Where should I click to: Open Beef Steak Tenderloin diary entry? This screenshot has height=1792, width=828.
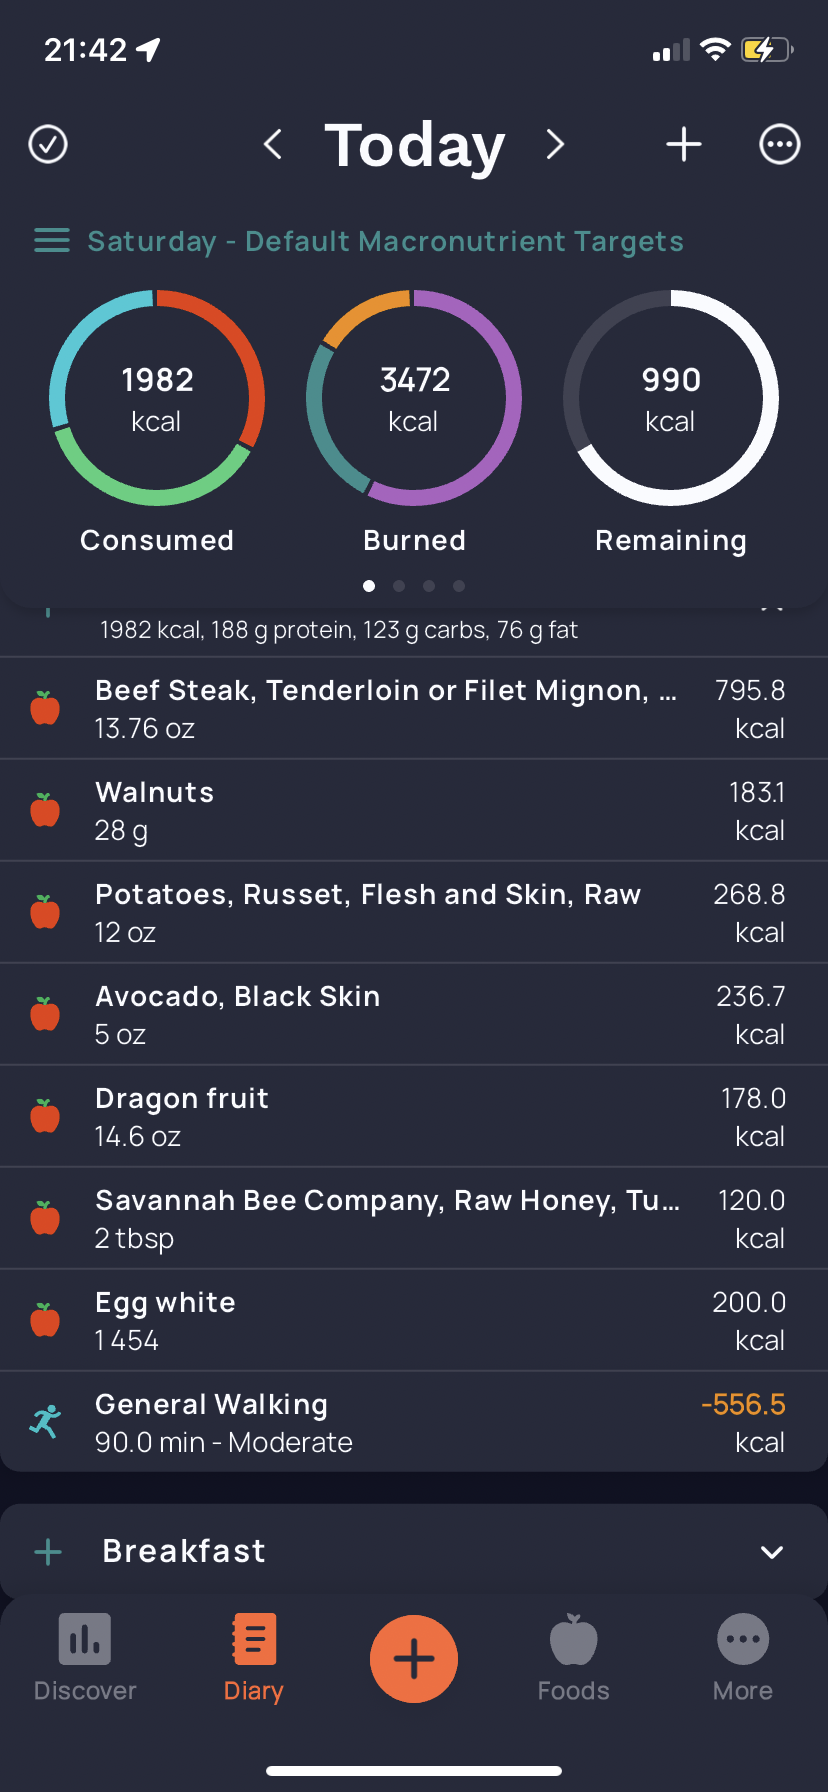click(385, 708)
